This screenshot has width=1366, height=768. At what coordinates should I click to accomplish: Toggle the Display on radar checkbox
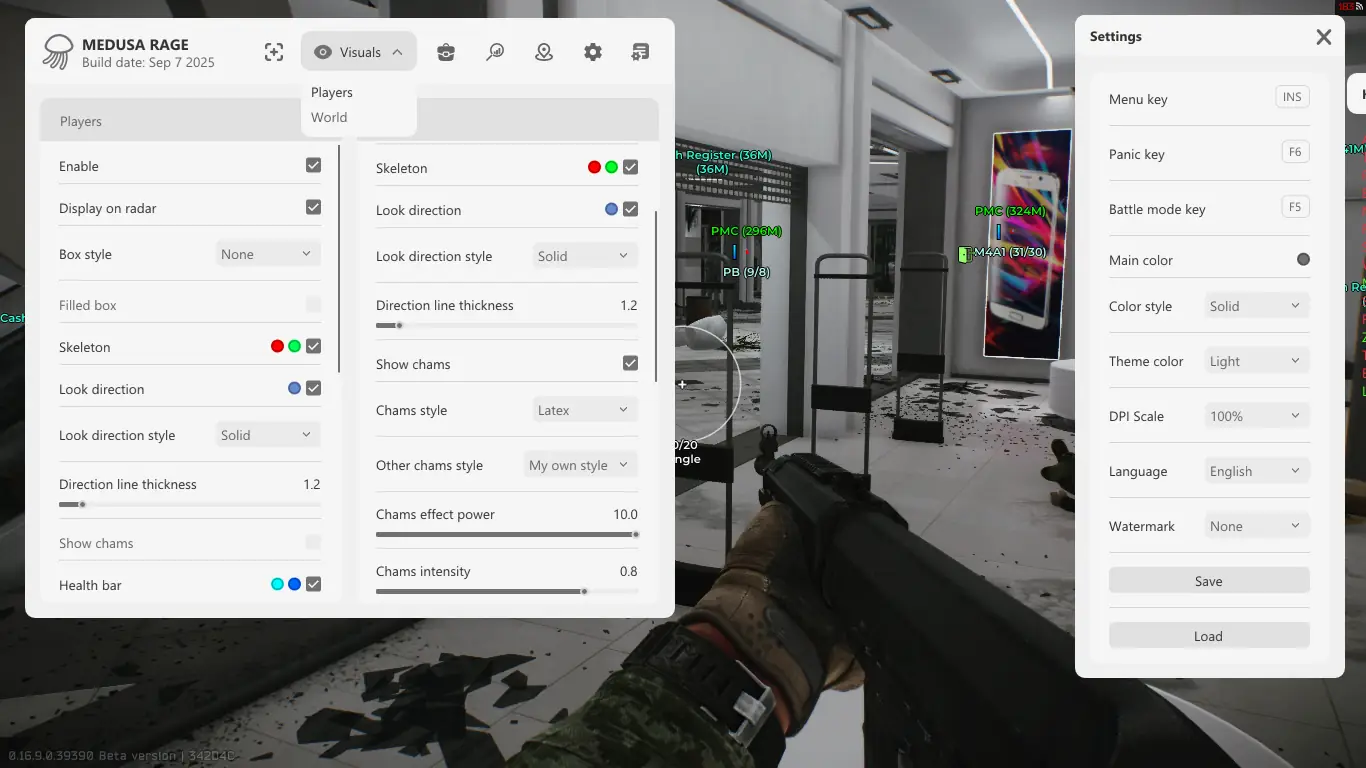click(314, 207)
